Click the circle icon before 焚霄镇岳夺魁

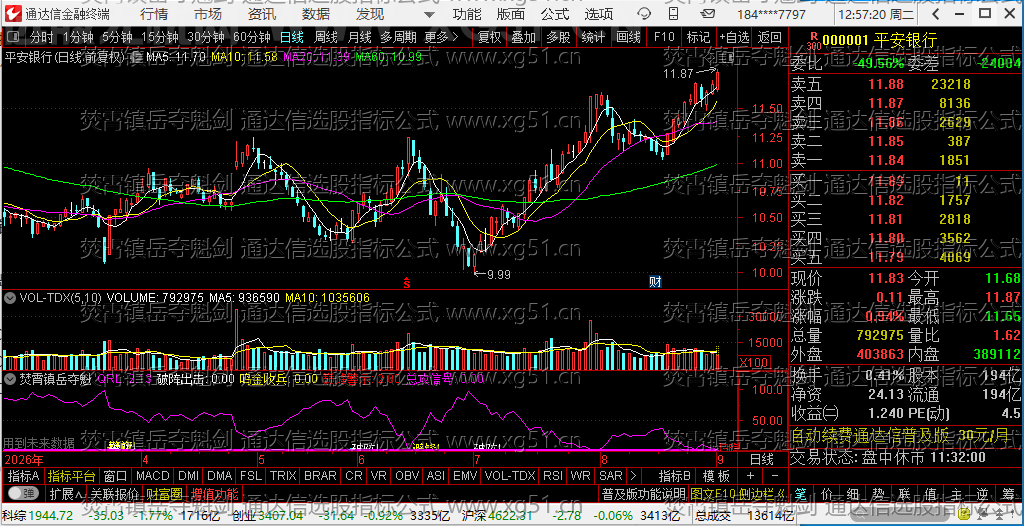coord(10,378)
